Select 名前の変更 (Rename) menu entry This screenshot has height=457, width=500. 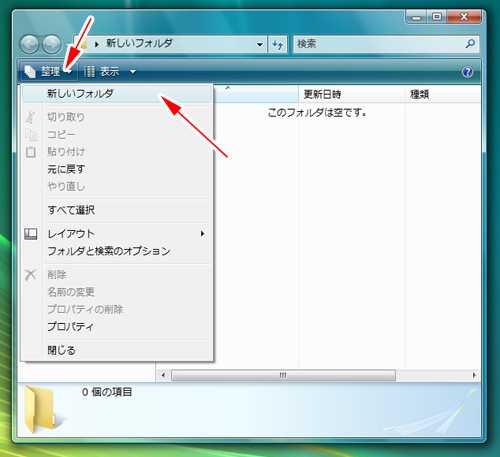tap(117, 292)
